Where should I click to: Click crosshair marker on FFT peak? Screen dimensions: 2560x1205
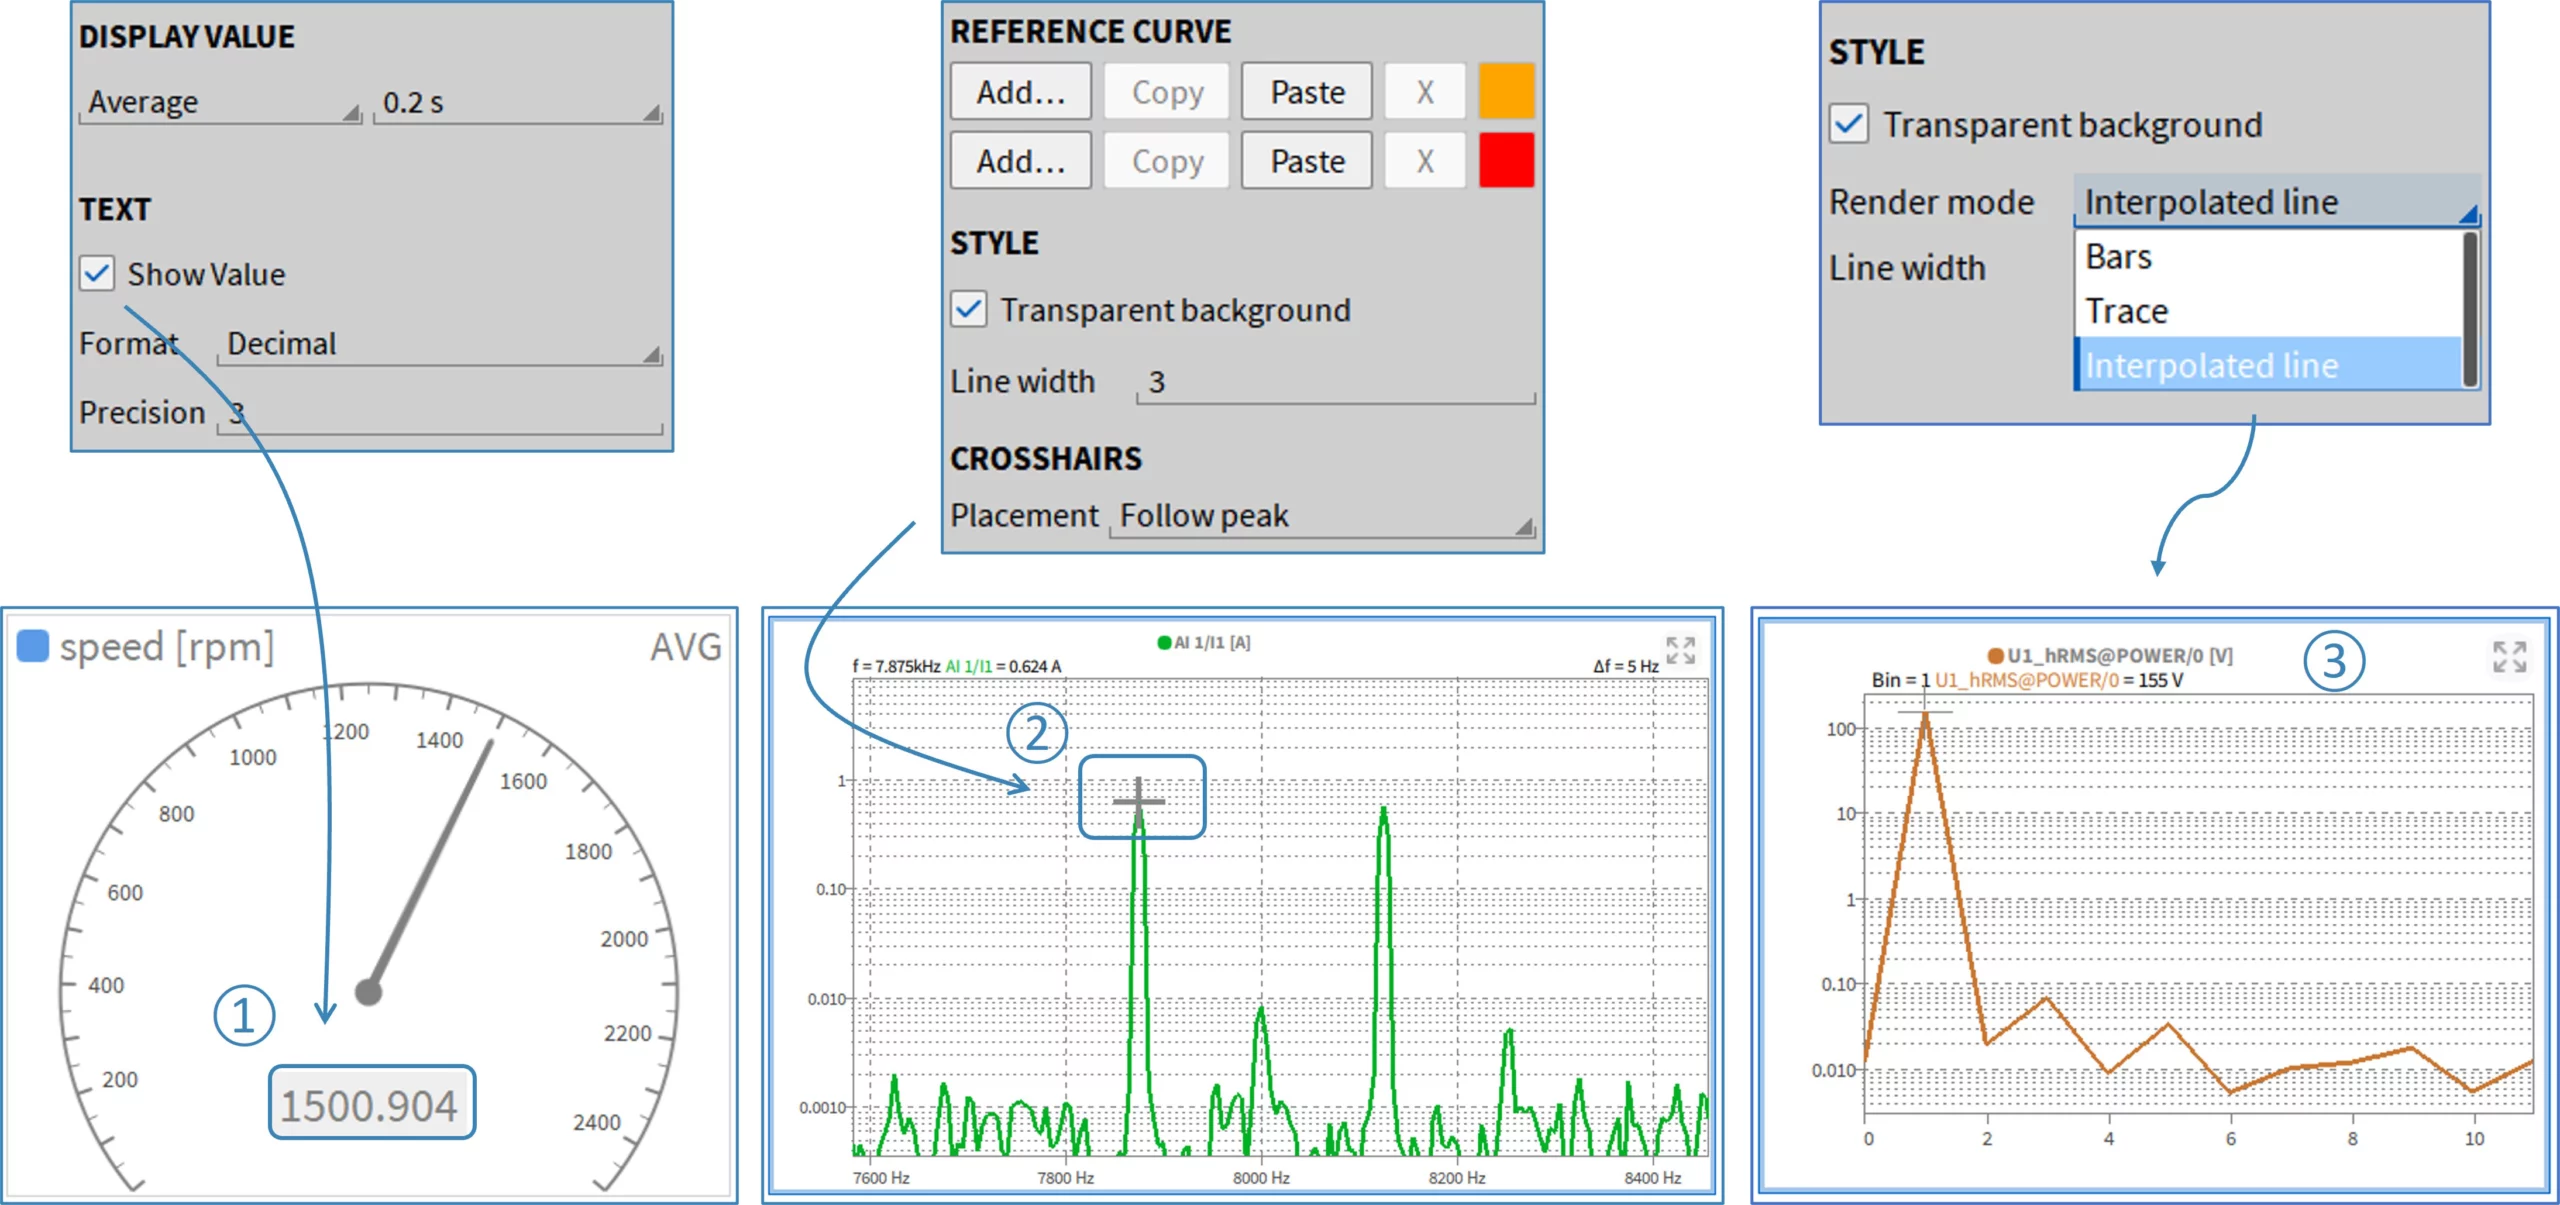point(1139,800)
